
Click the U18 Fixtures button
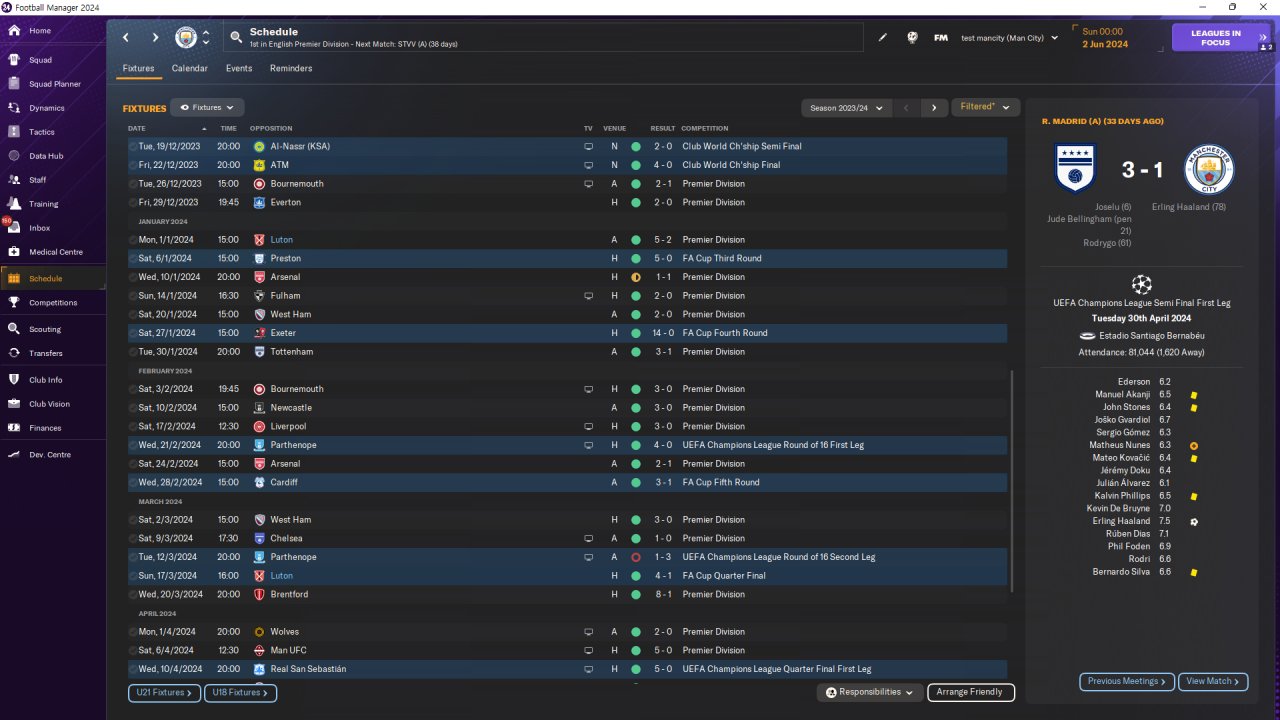point(241,692)
